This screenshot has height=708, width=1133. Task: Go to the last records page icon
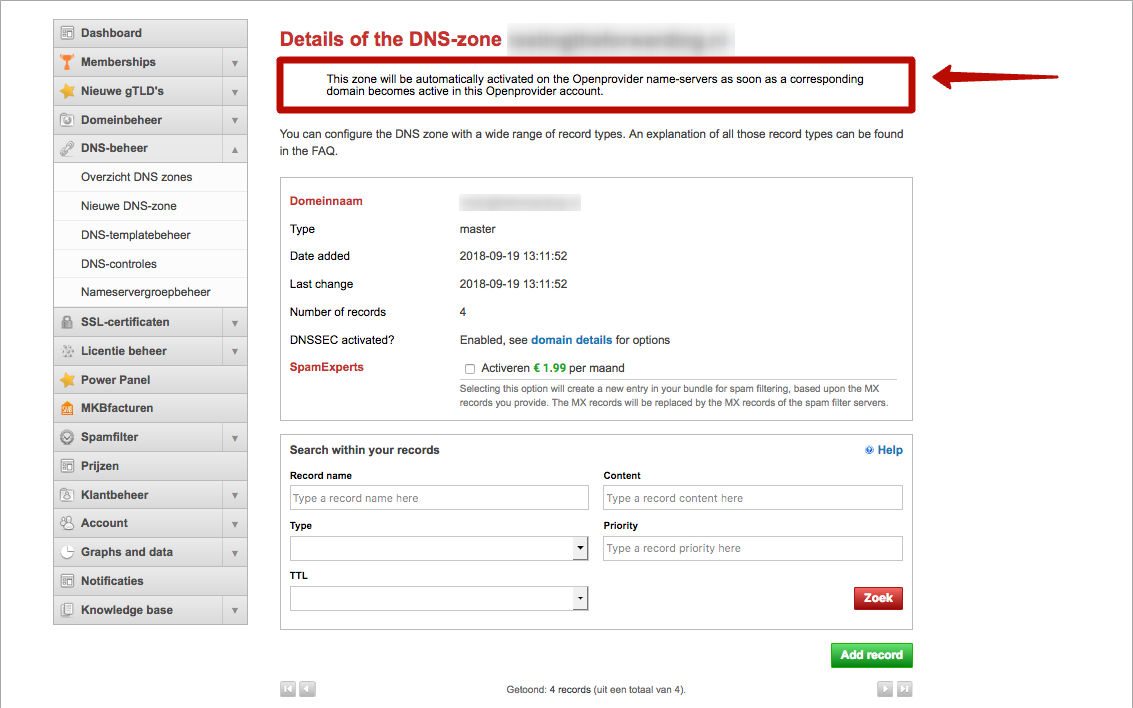pos(904,689)
